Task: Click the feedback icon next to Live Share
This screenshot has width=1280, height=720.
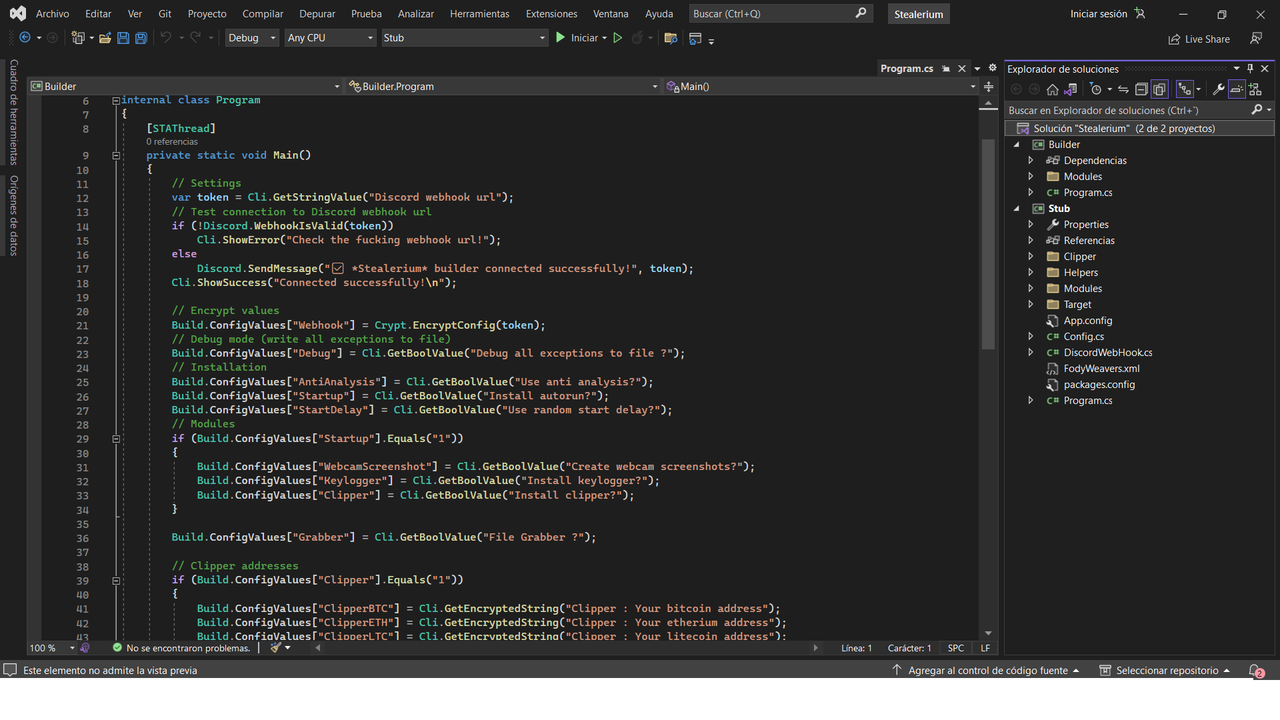Action: 1255,39
